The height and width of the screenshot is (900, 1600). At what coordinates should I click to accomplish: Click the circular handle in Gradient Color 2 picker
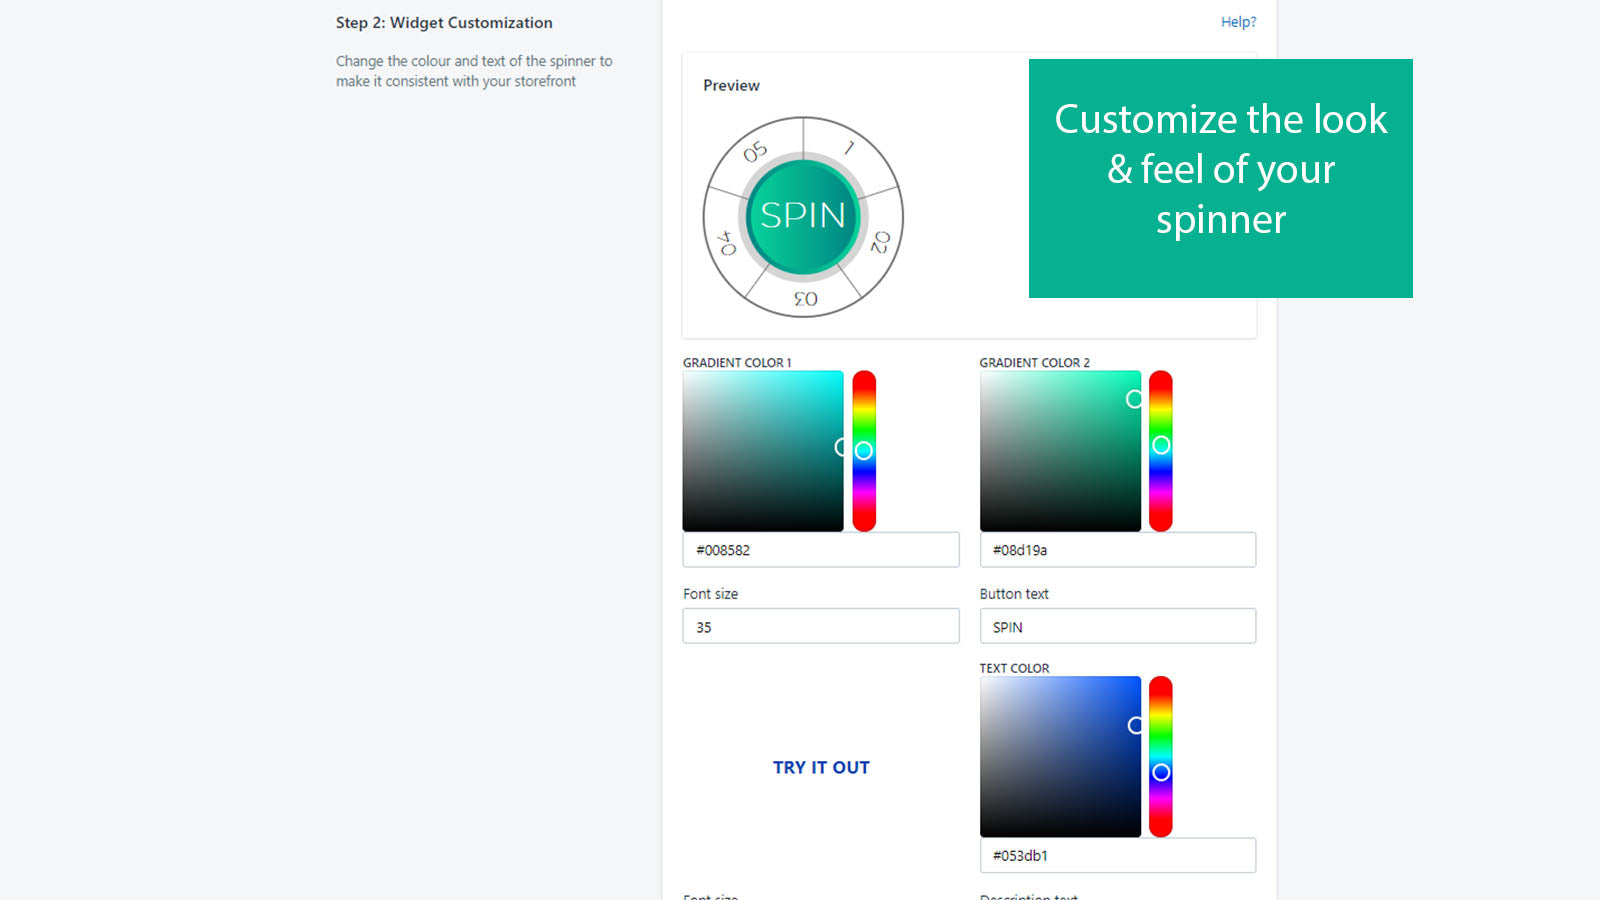click(x=1134, y=400)
